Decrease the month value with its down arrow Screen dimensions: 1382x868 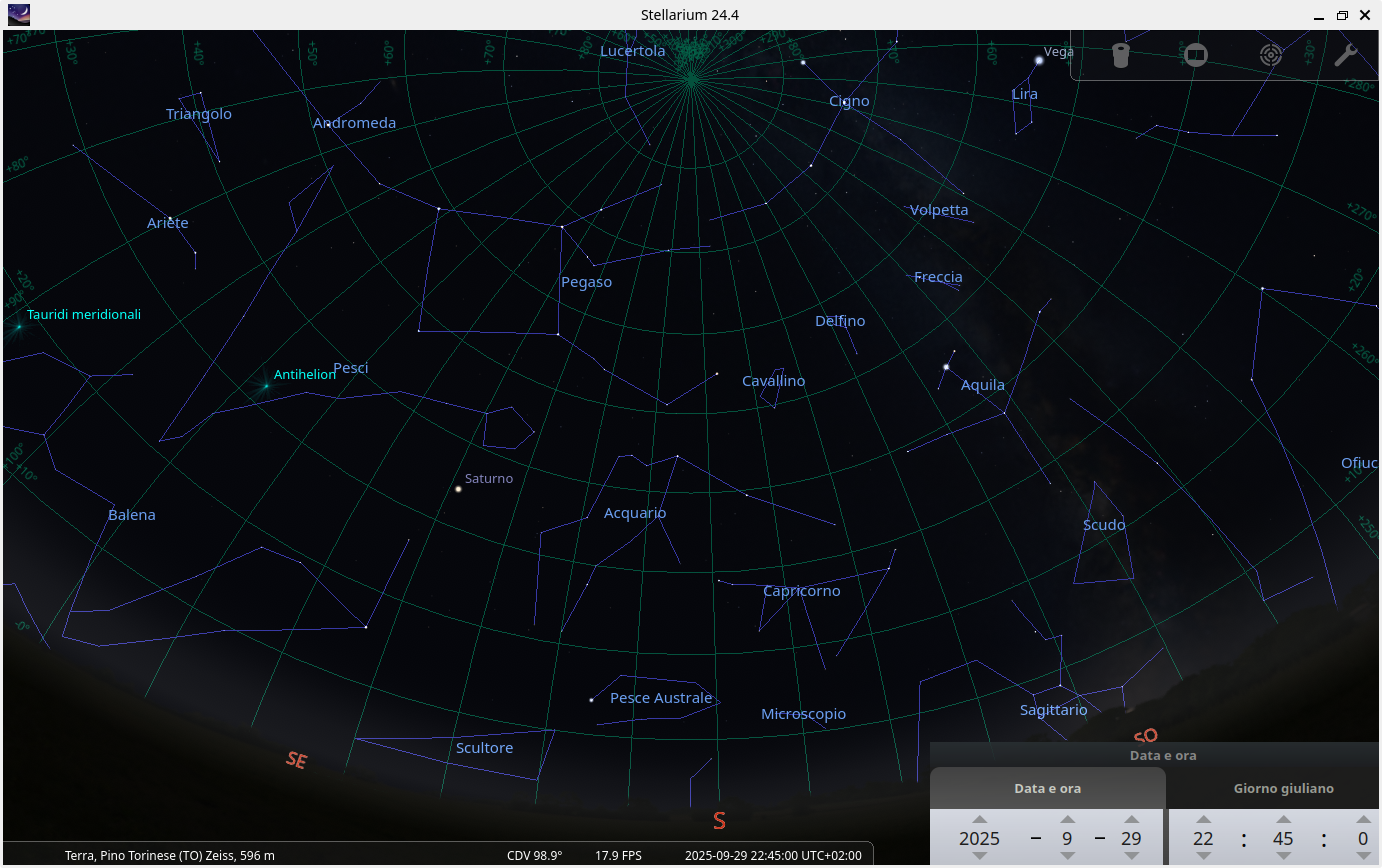coord(1067,856)
